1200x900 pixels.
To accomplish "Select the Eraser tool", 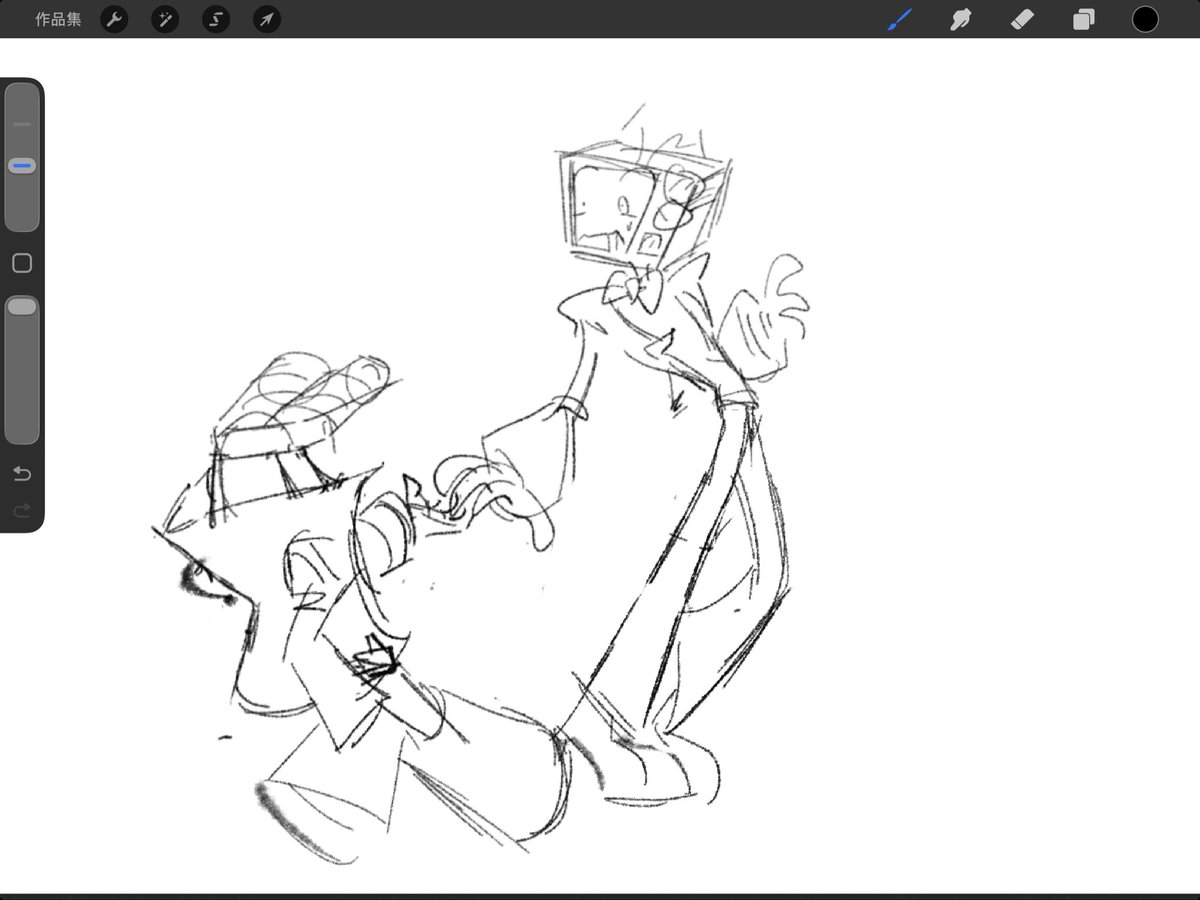I will [x=1022, y=19].
